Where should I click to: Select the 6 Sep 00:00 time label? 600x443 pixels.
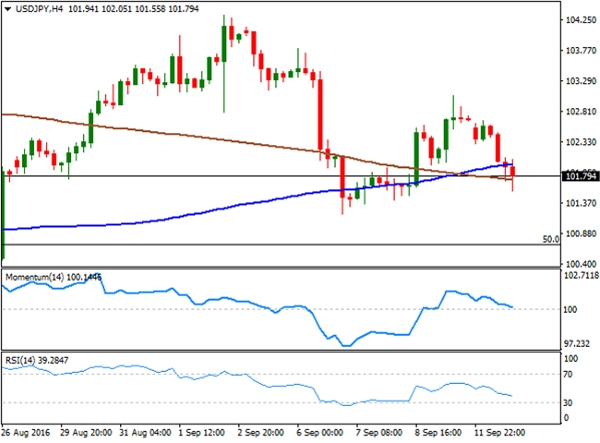[320, 433]
